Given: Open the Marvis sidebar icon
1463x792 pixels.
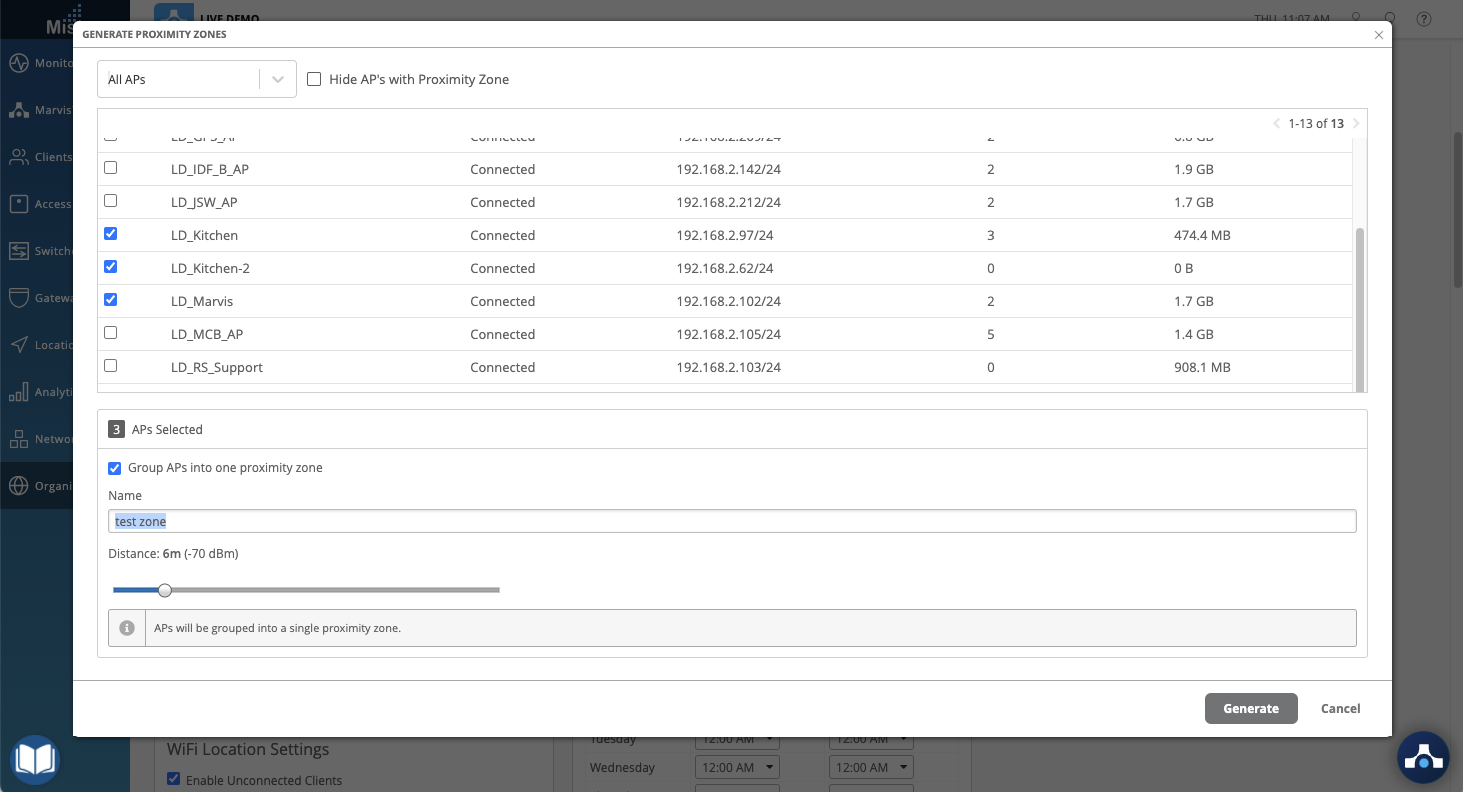Looking at the screenshot, I should [x=18, y=110].
